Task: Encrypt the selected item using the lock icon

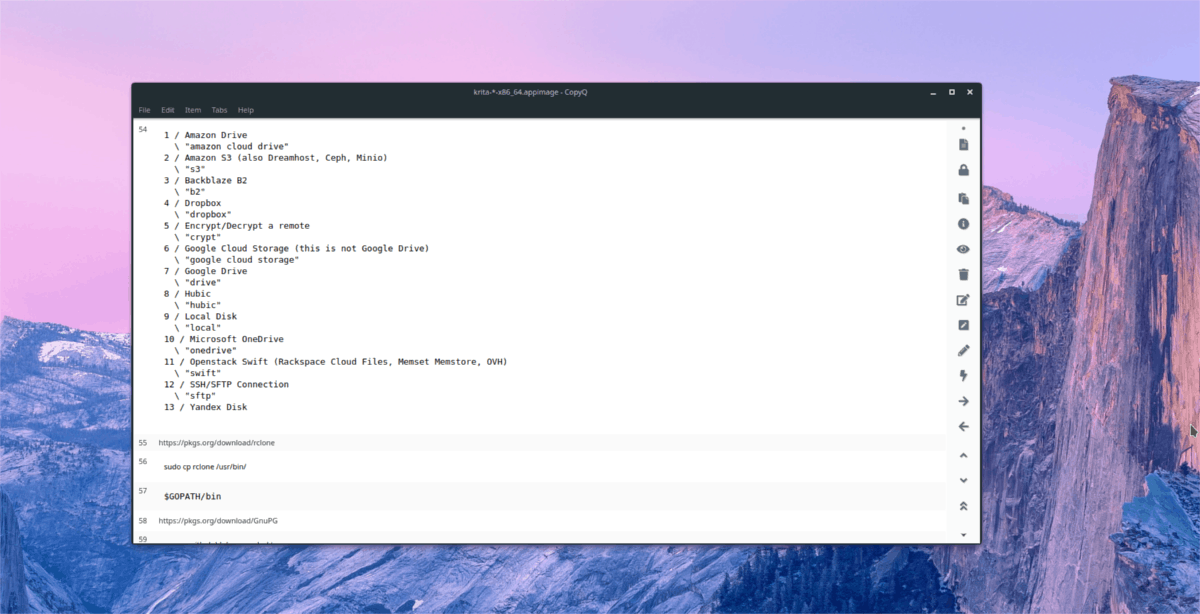Action: coord(963,170)
